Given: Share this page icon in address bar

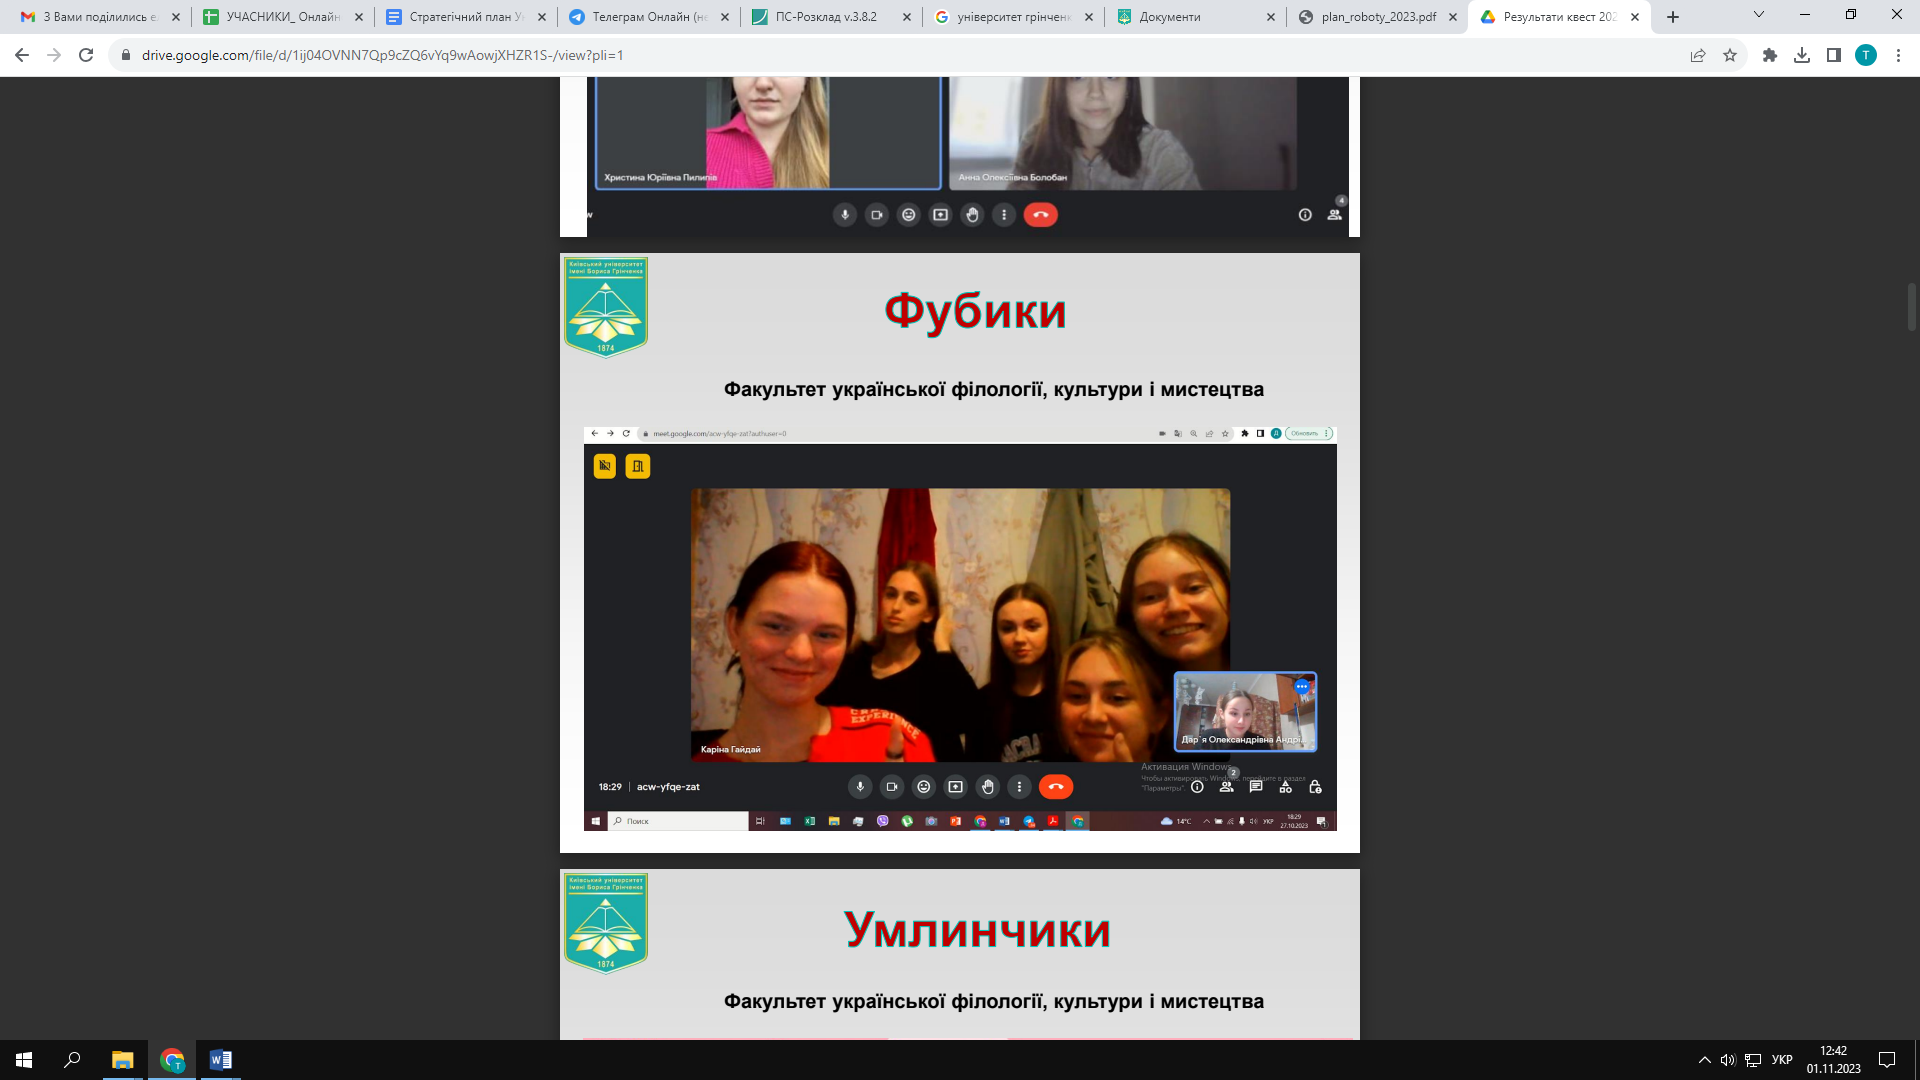Looking at the screenshot, I should (1698, 55).
